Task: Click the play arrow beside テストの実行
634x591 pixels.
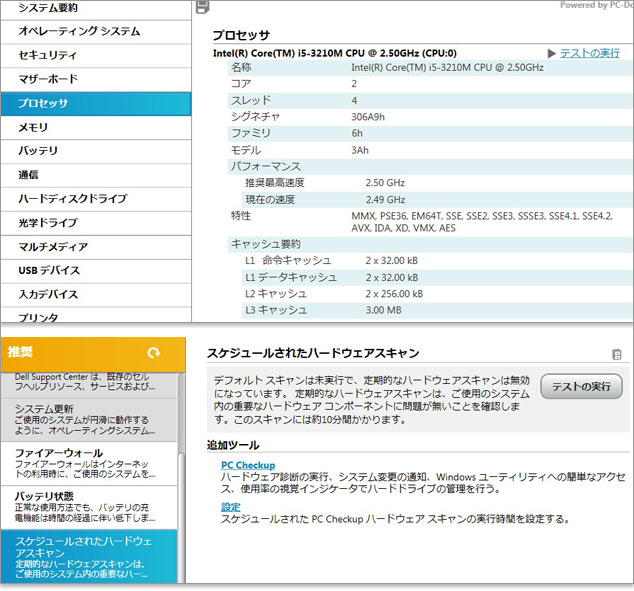Action: pyautogui.click(x=551, y=53)
